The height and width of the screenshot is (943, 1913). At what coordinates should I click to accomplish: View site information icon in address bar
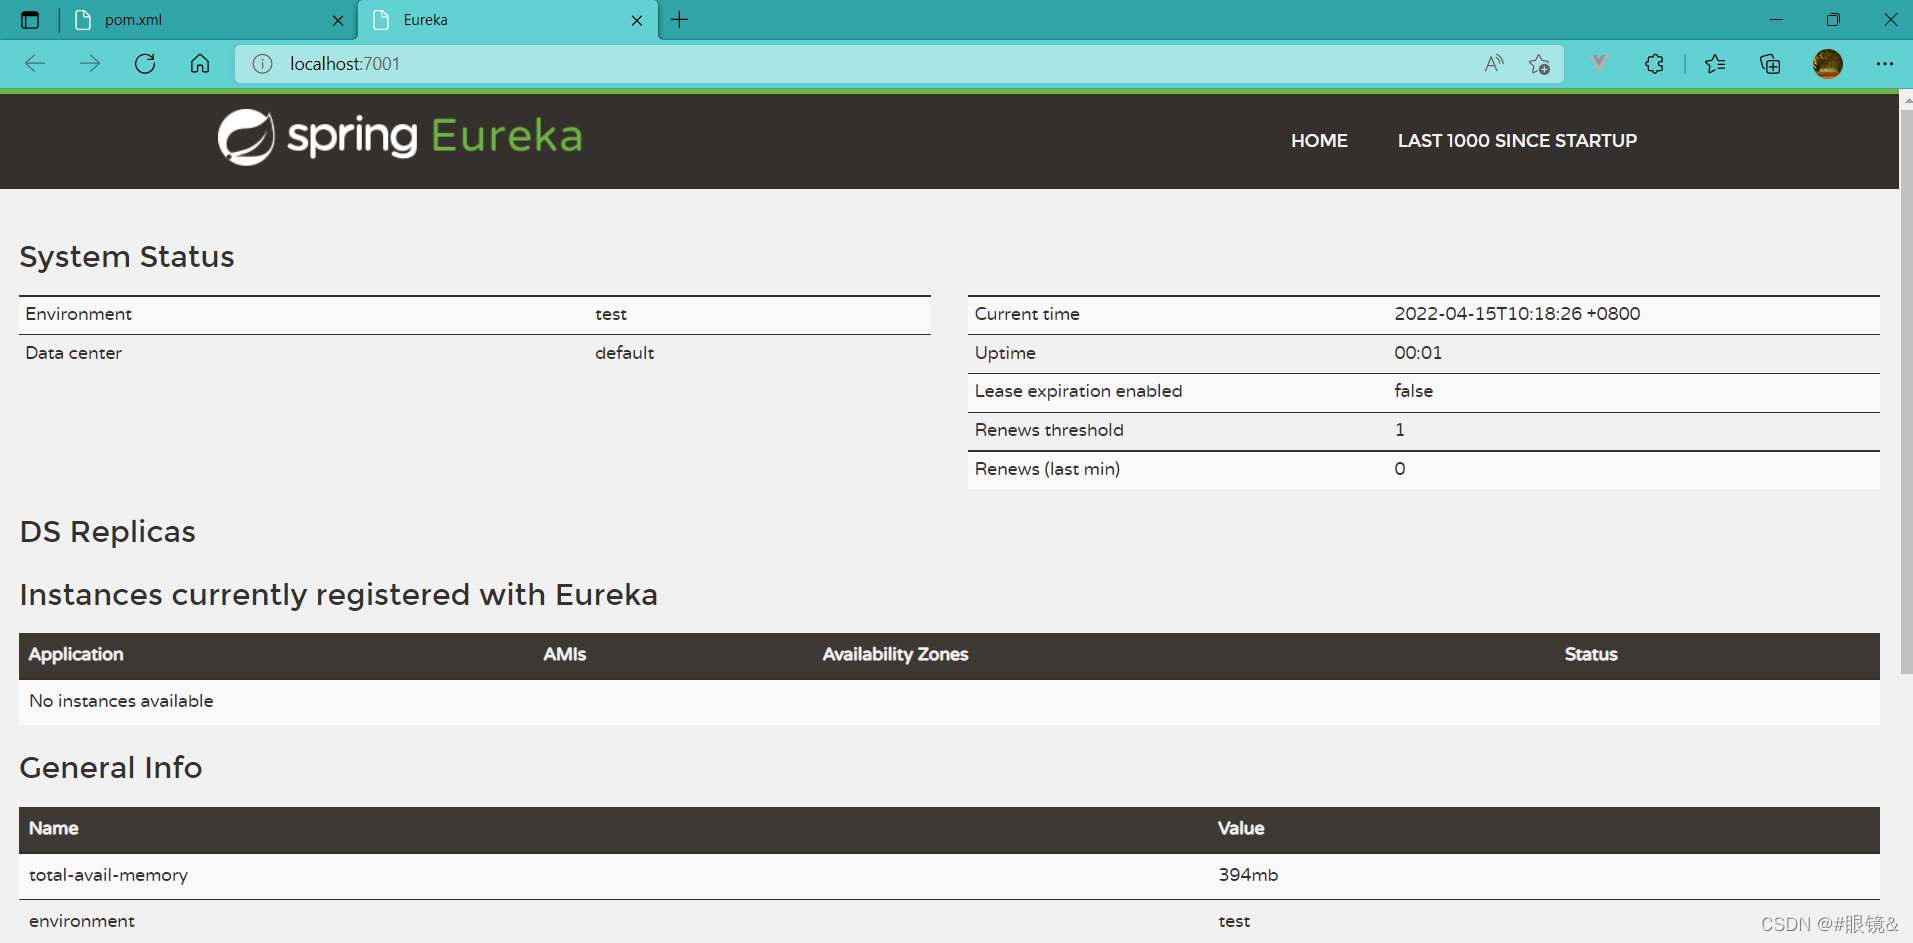point(262,64)
